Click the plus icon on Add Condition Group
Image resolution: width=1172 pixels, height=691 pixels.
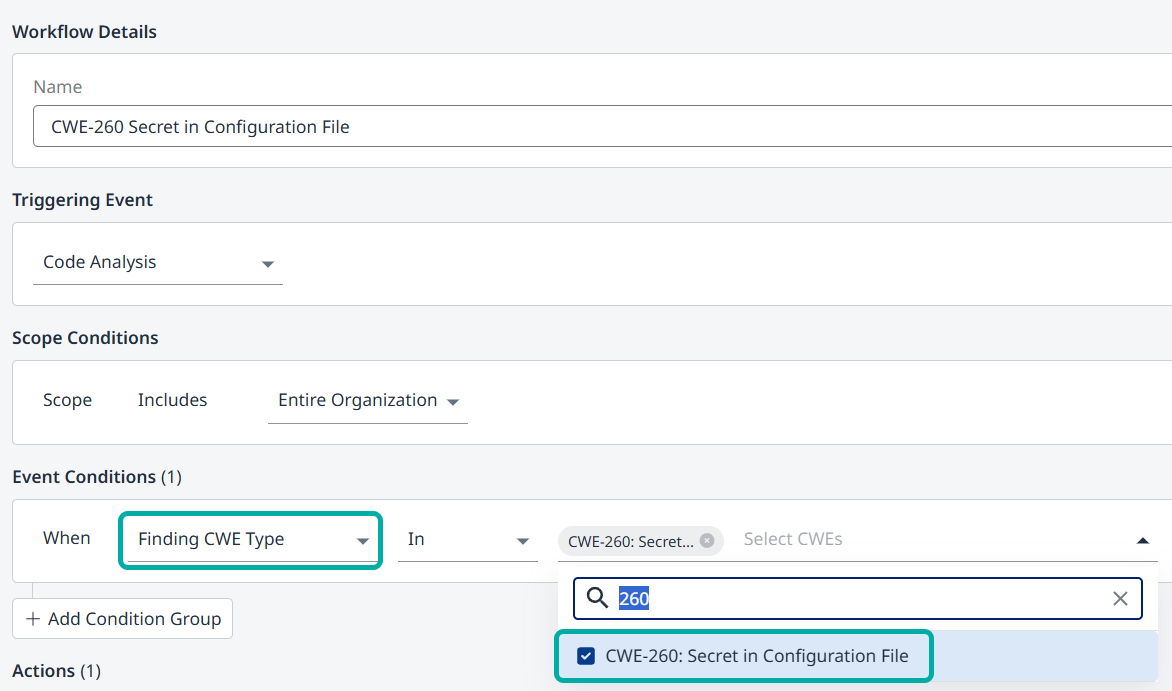pos(33,619)
